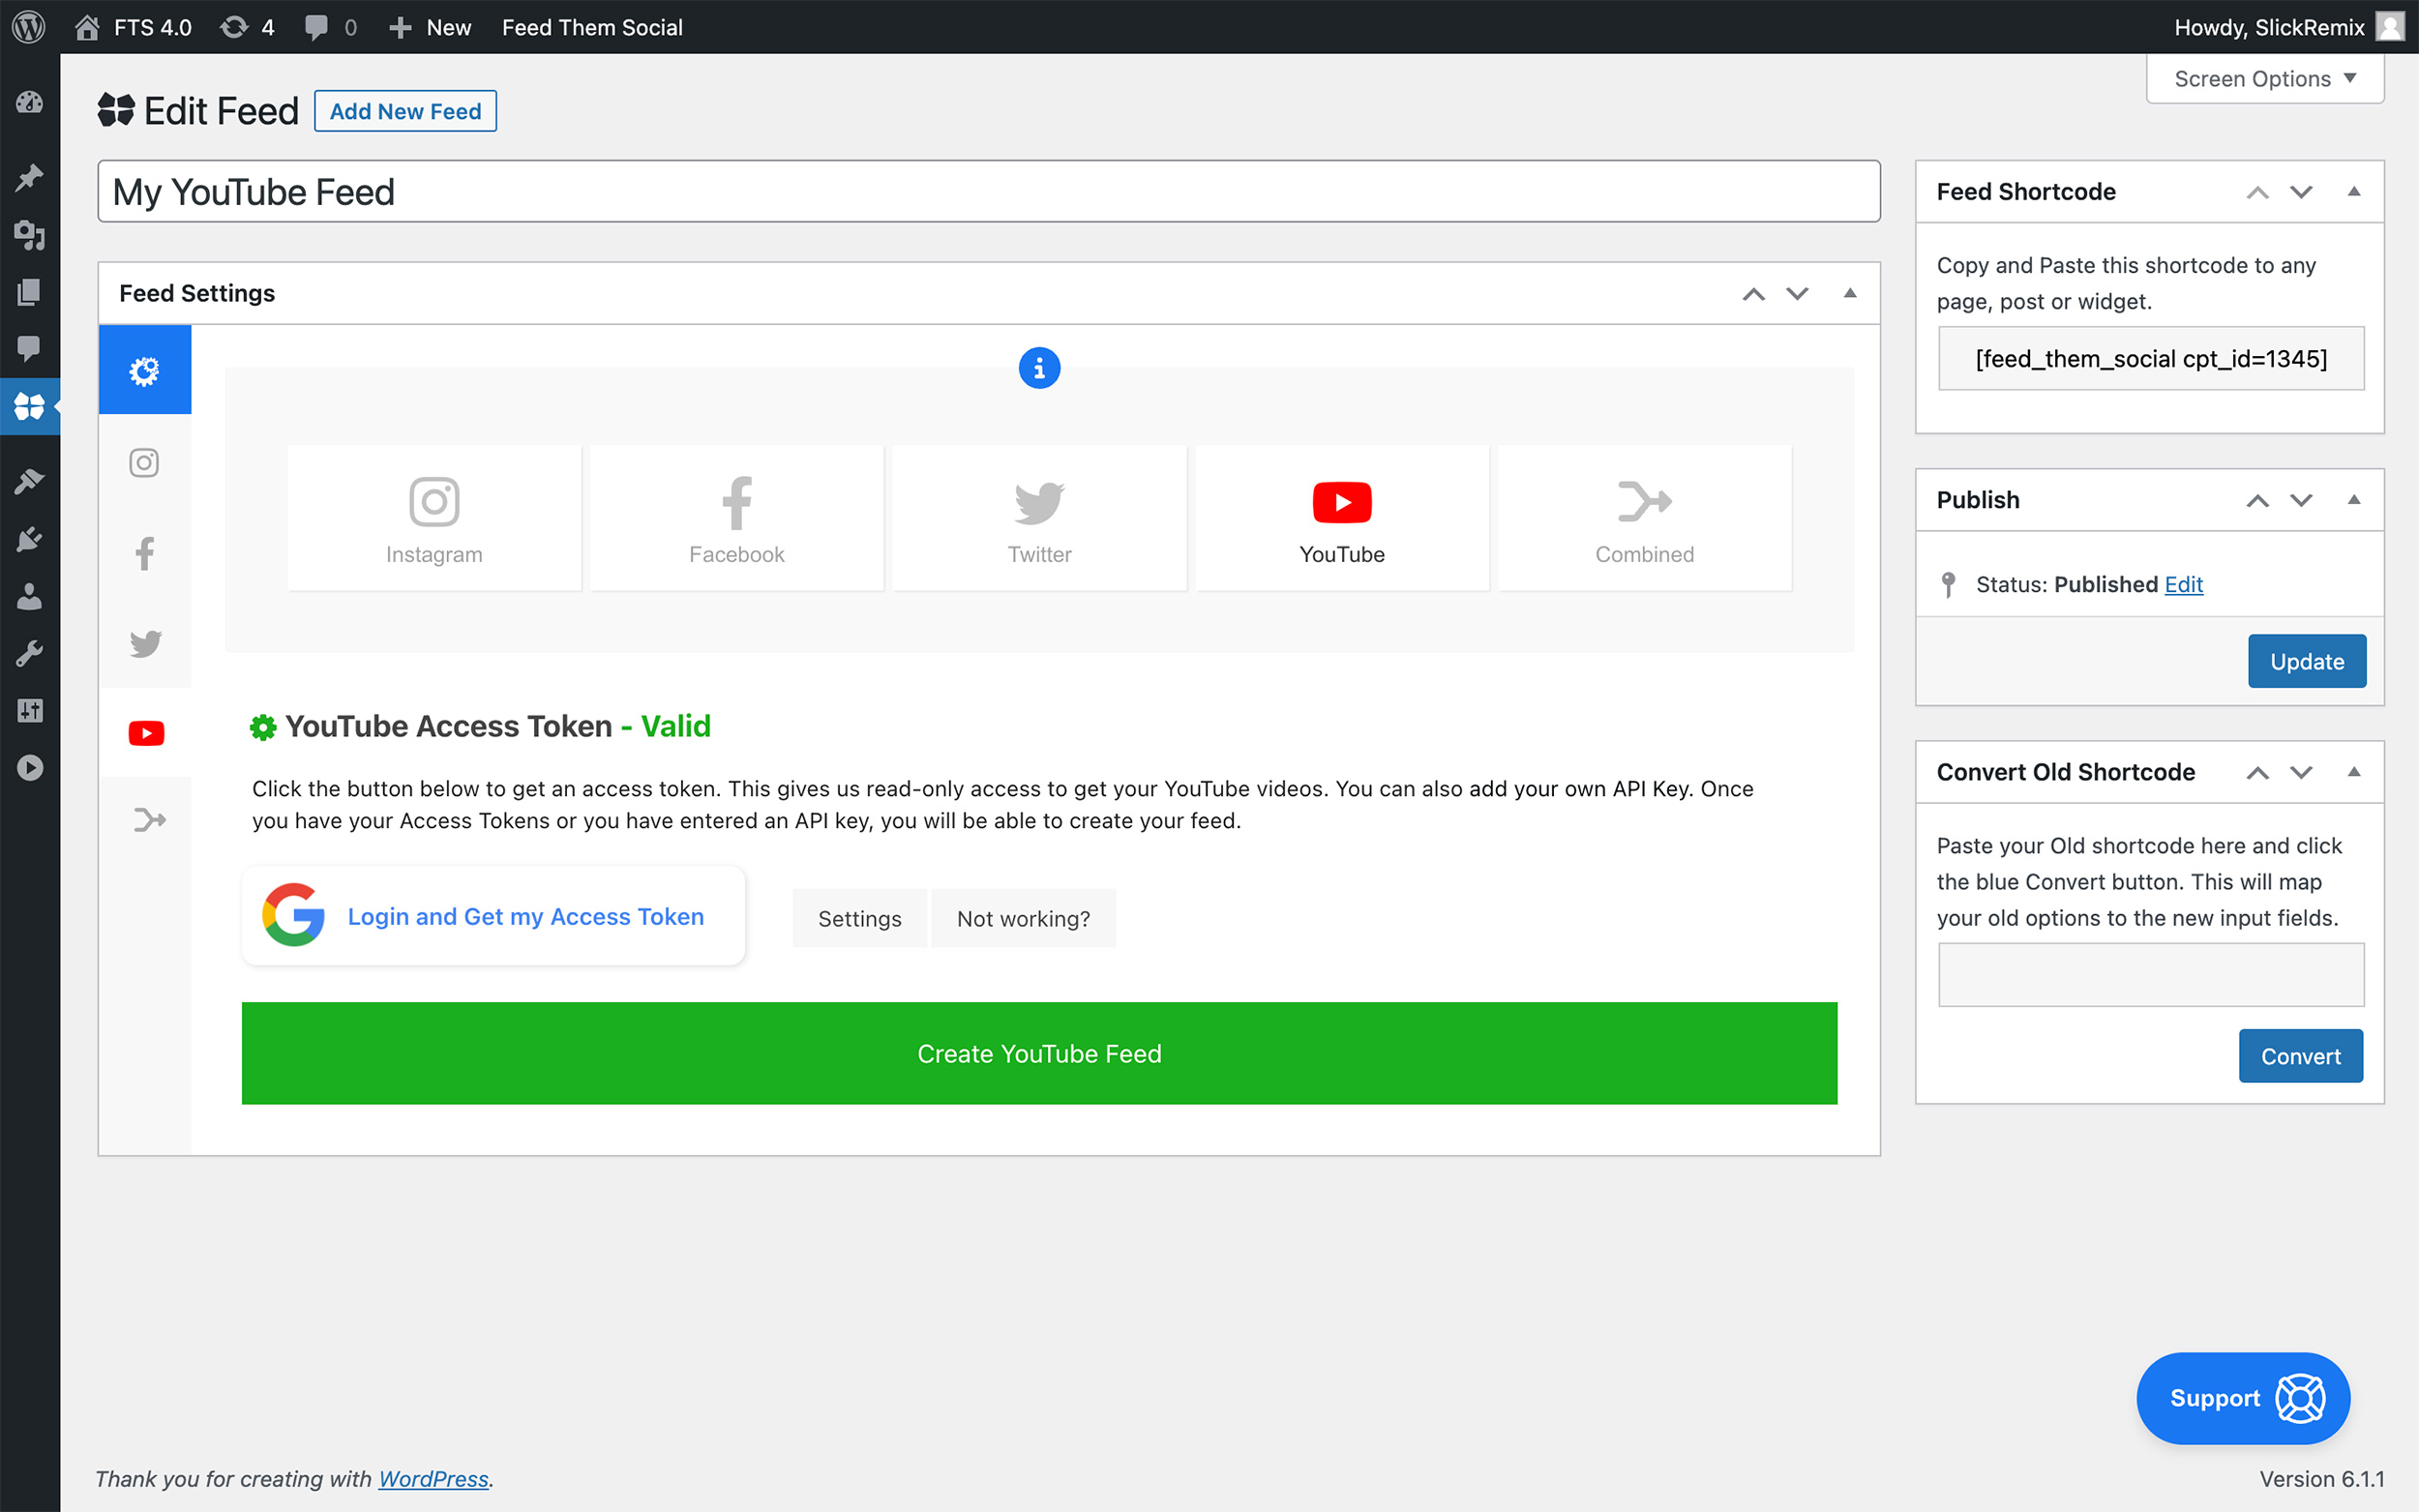Visit site home FTS 4.0

[x=133, y=27]
